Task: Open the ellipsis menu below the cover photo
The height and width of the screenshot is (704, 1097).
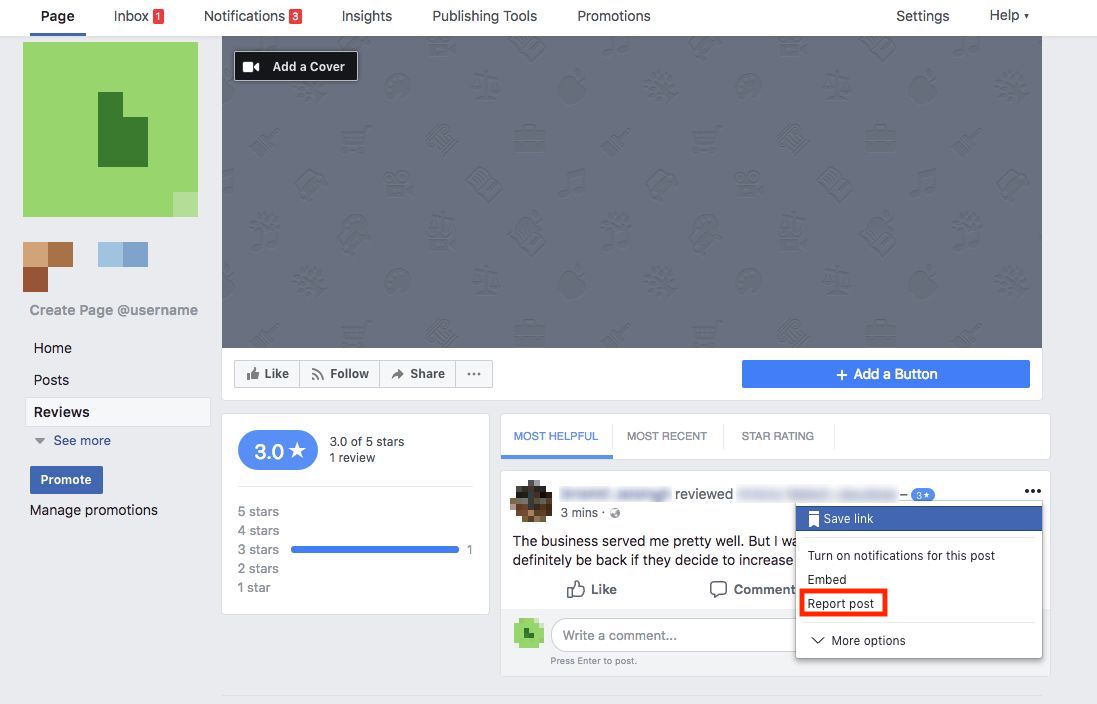Action: [473, 373]
